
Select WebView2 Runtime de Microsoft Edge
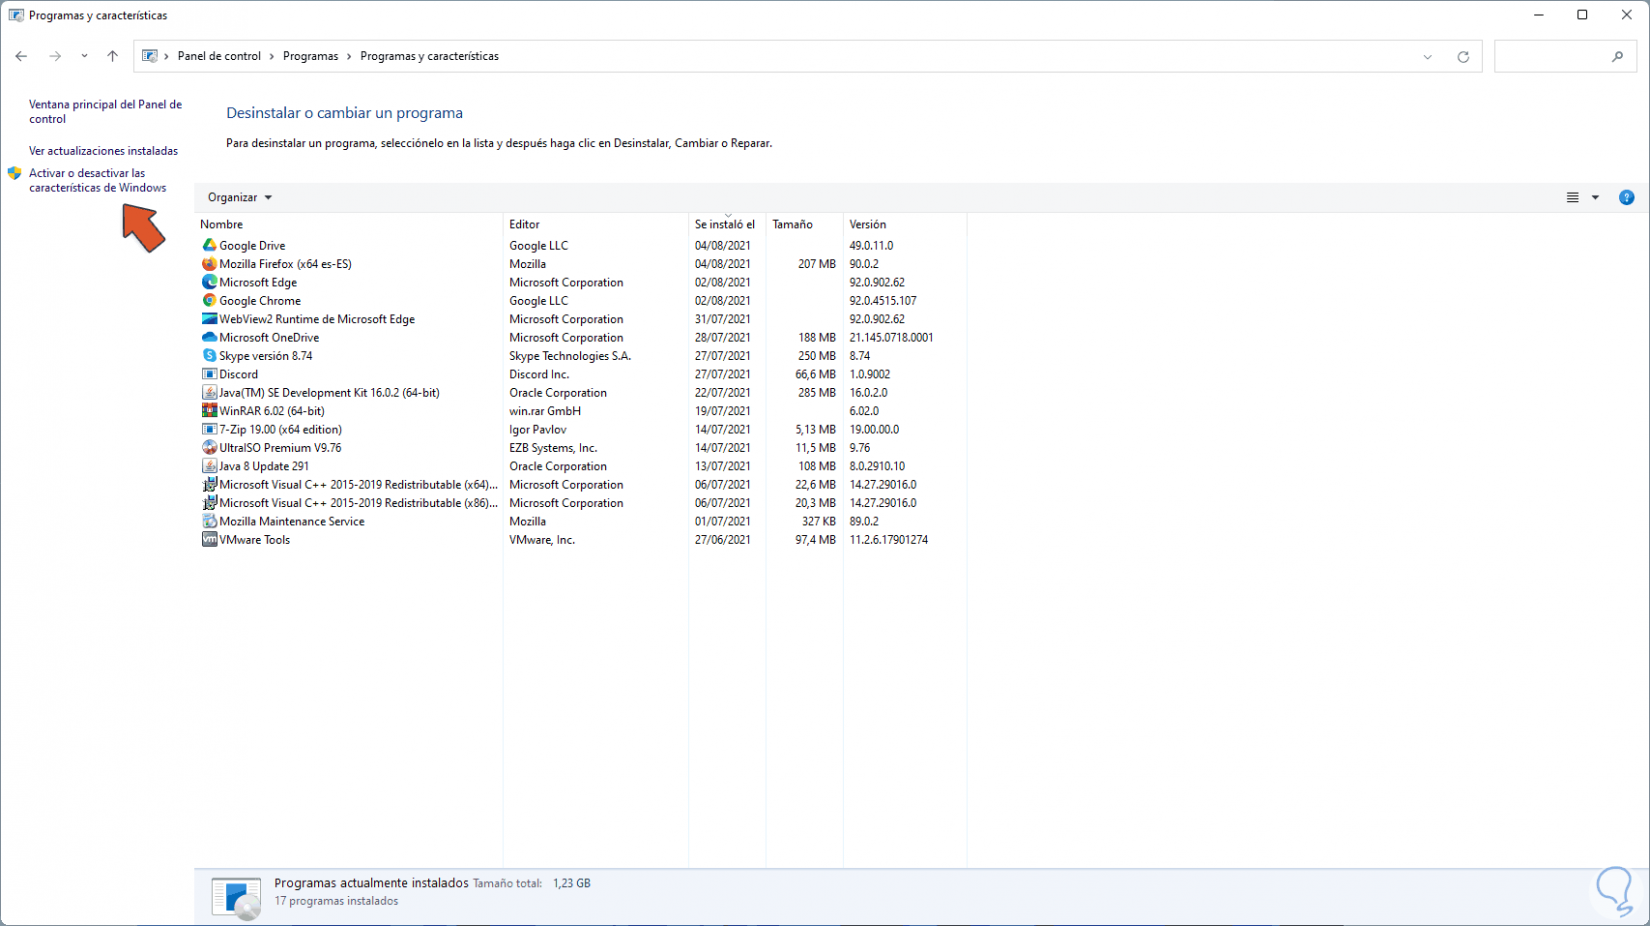pyautogui.click(x=317, y=319)
